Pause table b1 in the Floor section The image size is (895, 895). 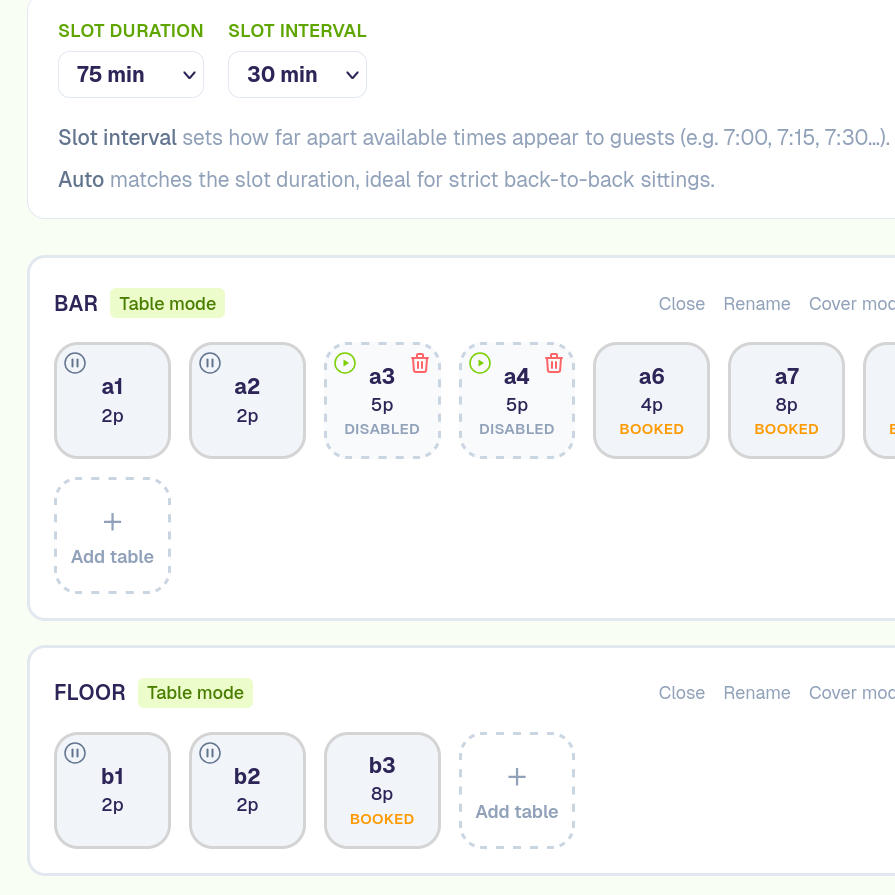[x=75, y=753]
